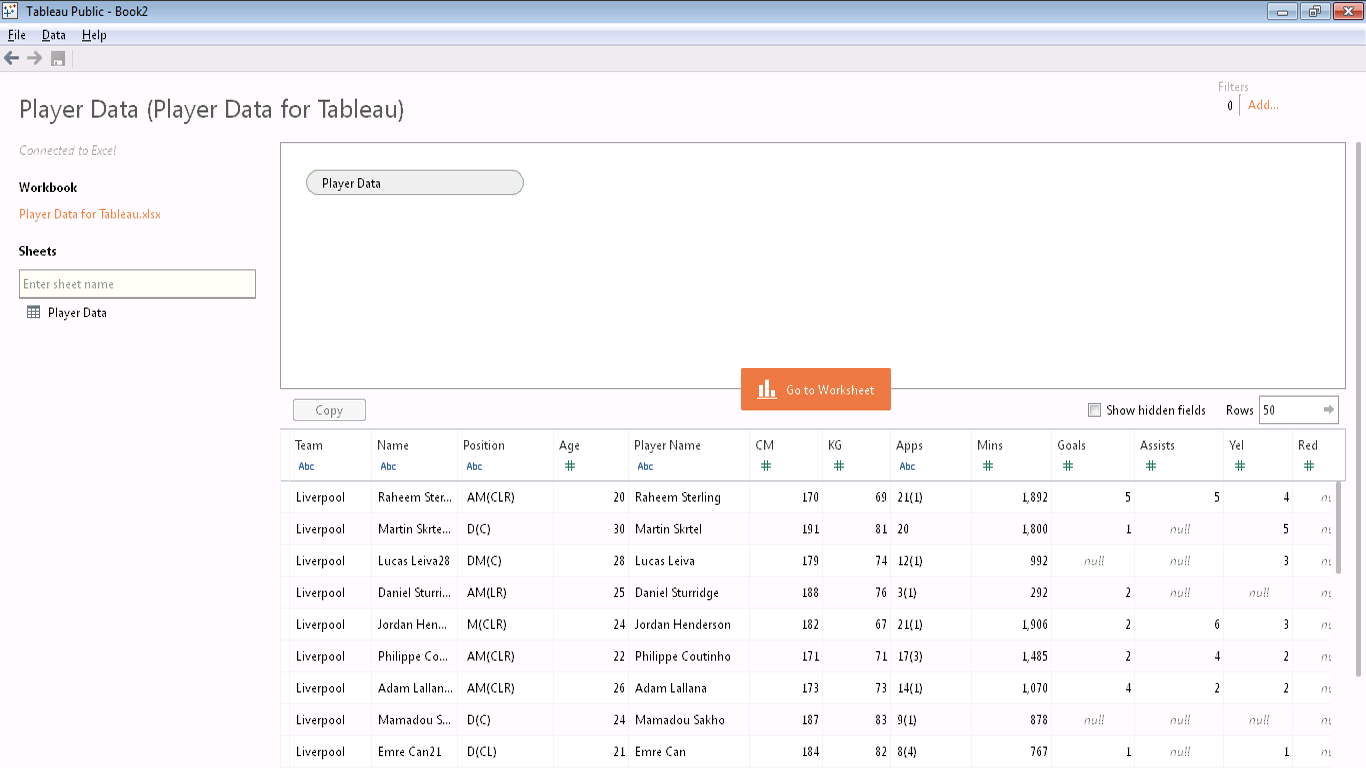Click the Abc data type icon under Team

[306, 466]
